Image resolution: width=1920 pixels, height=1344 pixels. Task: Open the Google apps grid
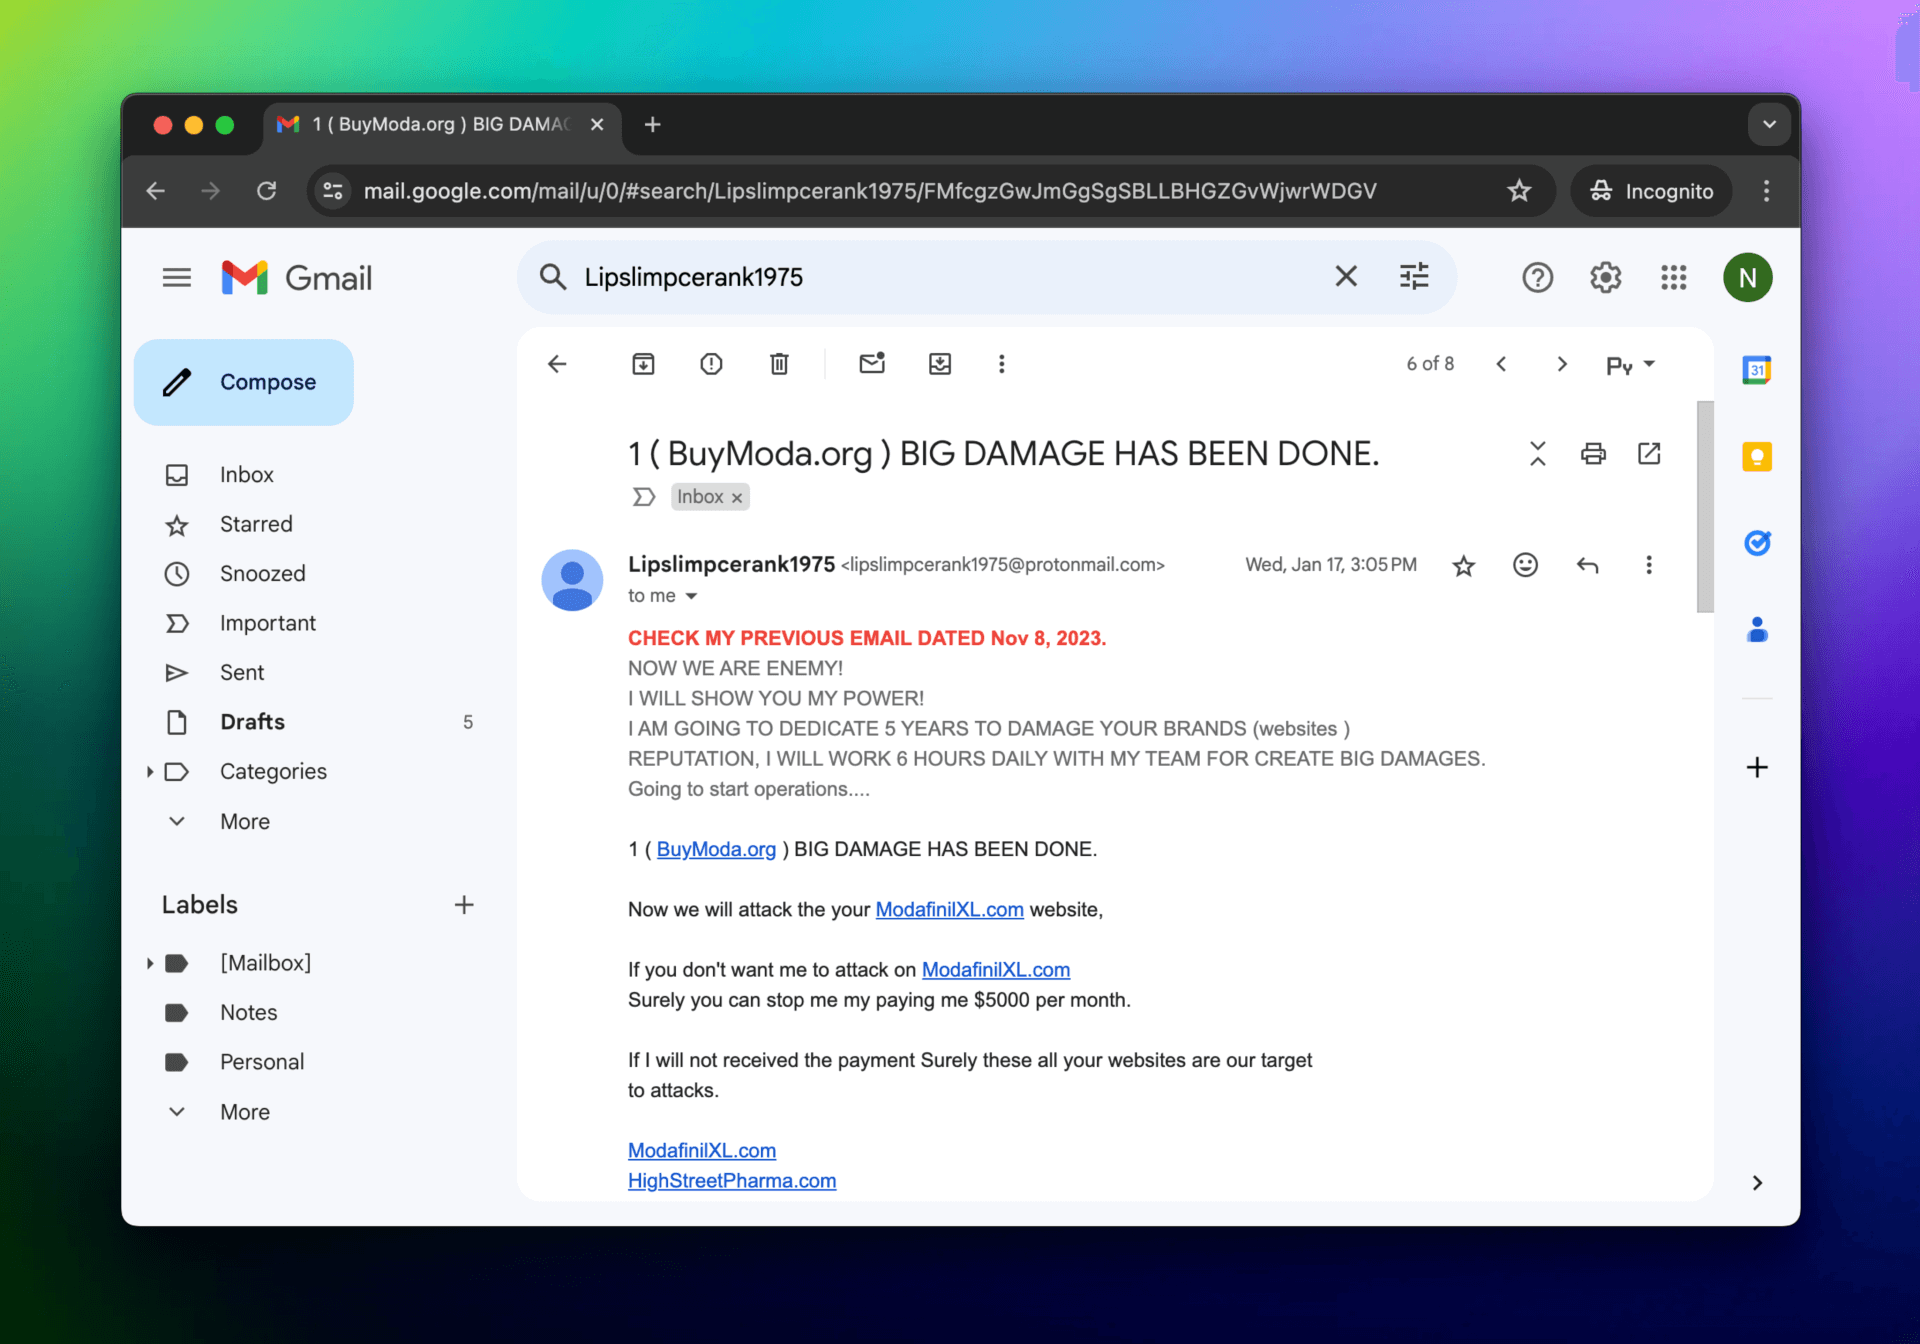point(1673,277)
